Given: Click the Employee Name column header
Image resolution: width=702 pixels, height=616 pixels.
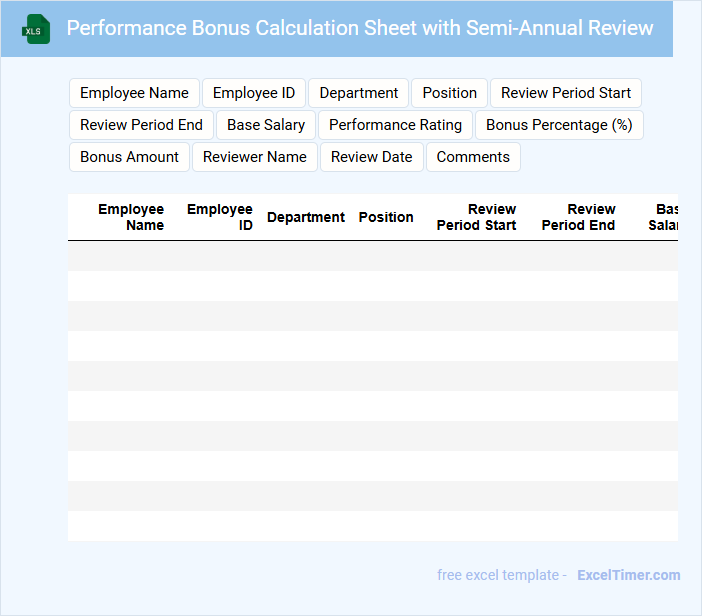Looking at the screenshot, I should pyautogui.click(x=131, y=217).
